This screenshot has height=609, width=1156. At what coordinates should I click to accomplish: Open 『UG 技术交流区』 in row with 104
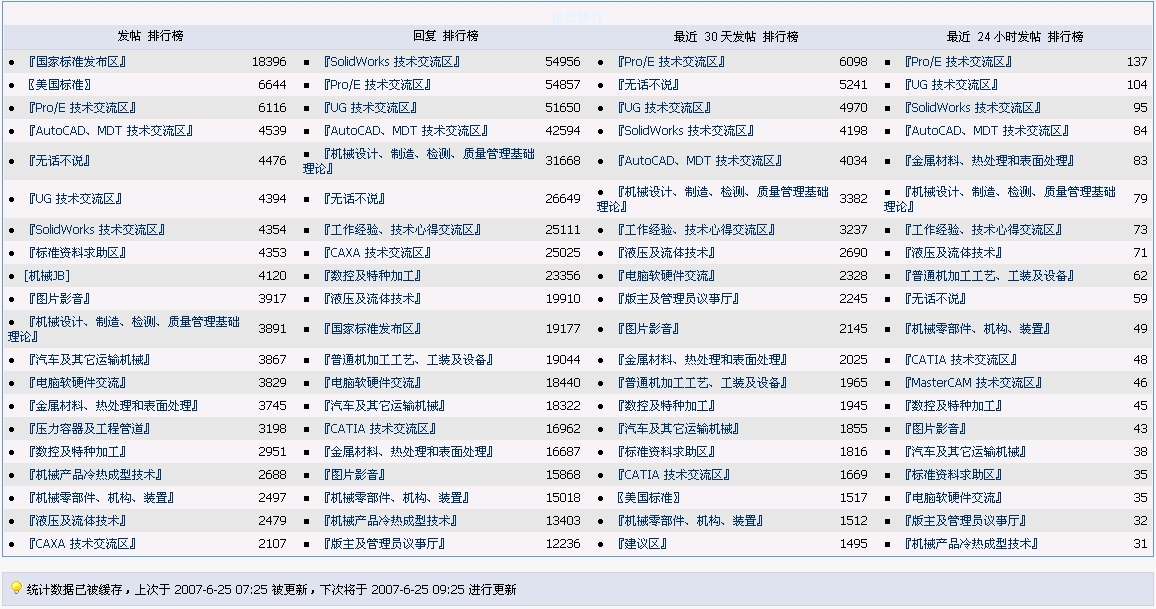(952, 85)
